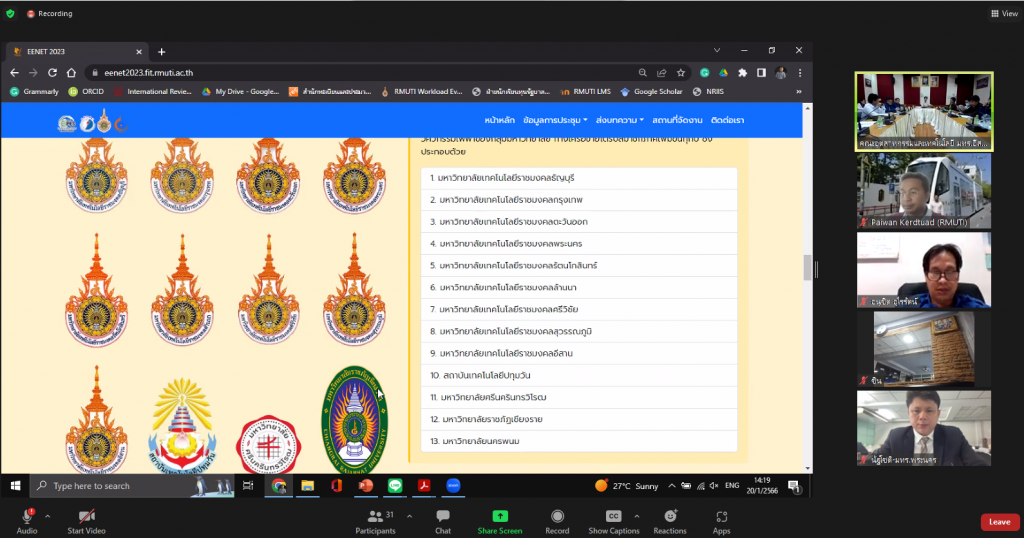The height and width of the screenshot is (538, 1024).
Task: Open the Reactions menu
Action: 669,516
